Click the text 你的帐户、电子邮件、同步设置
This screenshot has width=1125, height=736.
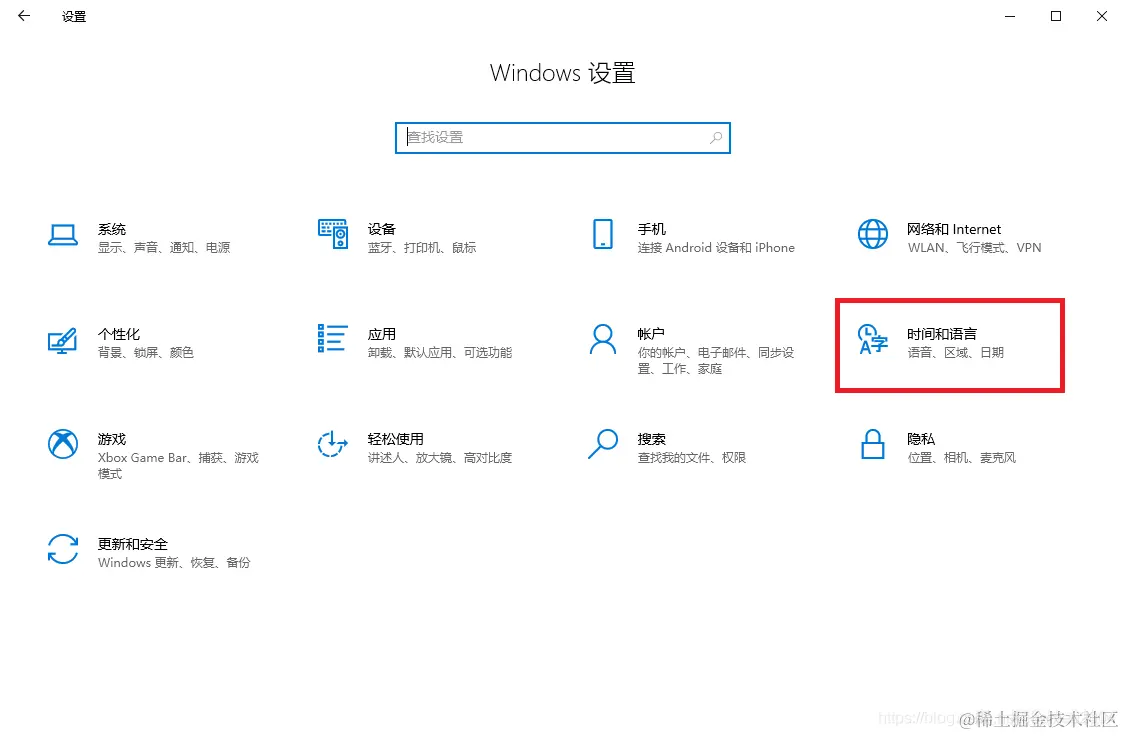coord(716,360)
